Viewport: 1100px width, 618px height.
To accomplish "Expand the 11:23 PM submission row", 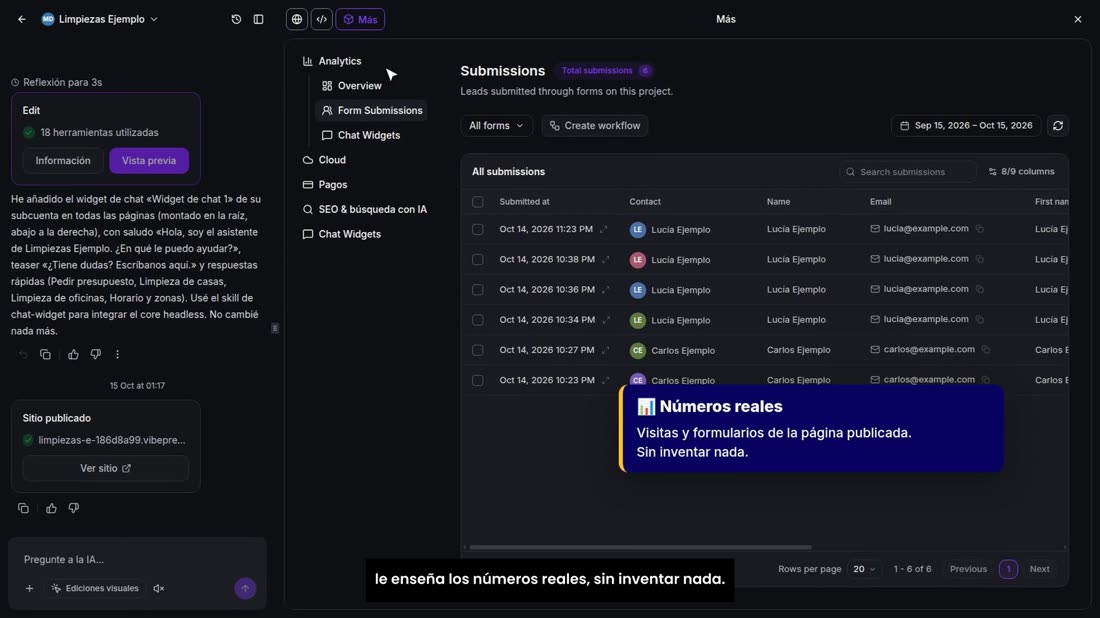I will click(604, 229).
